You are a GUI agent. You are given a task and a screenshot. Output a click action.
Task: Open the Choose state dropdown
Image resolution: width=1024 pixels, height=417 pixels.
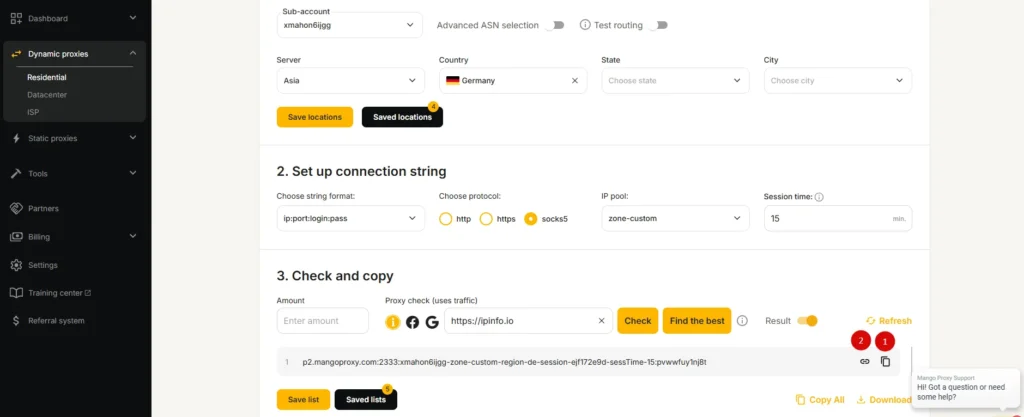675,81
